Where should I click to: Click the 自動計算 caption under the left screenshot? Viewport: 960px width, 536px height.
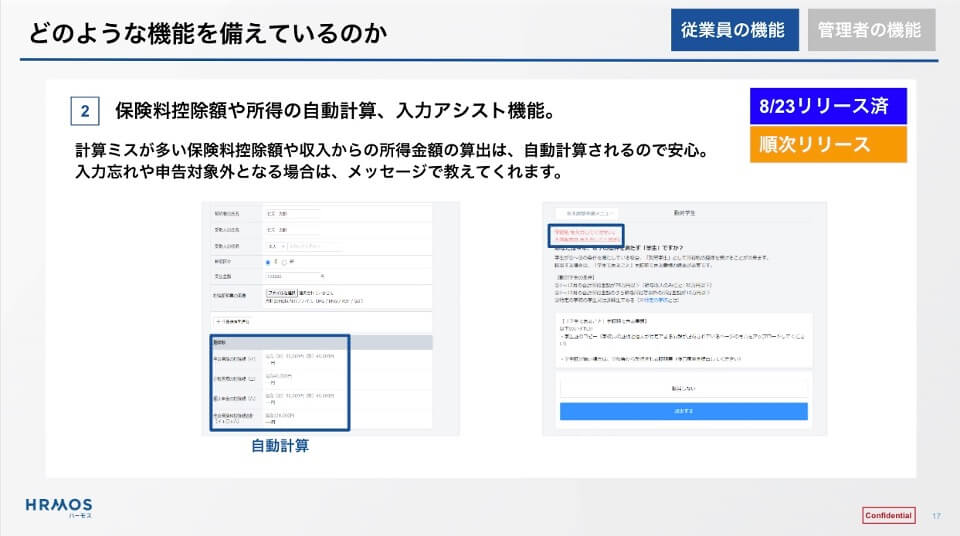click(280, 447)
